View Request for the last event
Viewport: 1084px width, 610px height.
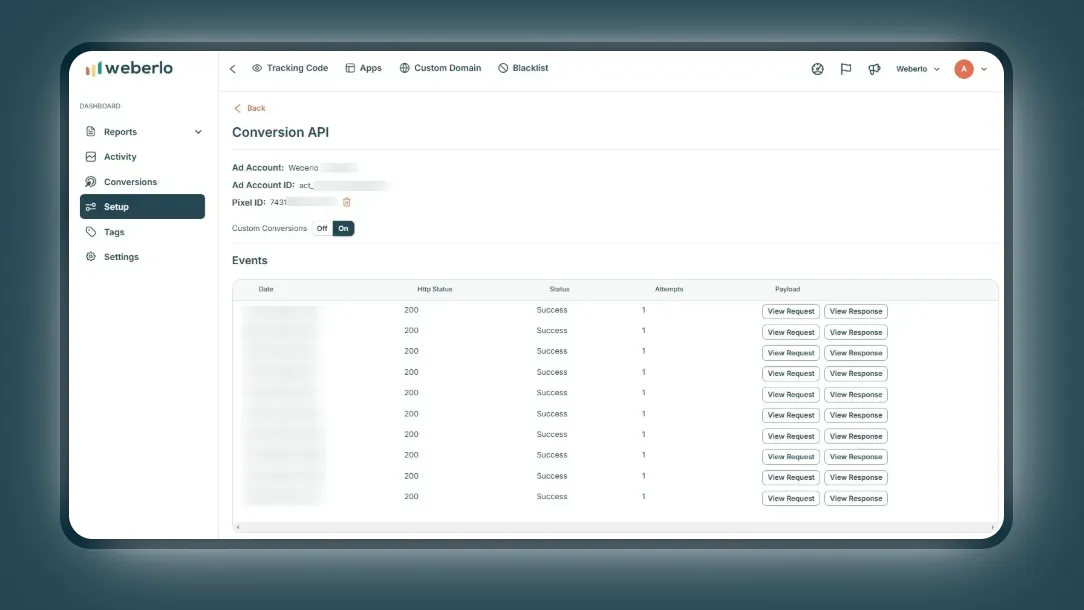coord(791,498)
